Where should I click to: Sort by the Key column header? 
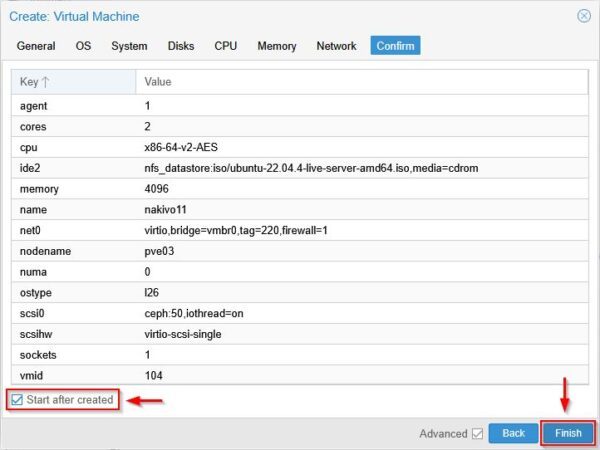click(x=73, y=82)
